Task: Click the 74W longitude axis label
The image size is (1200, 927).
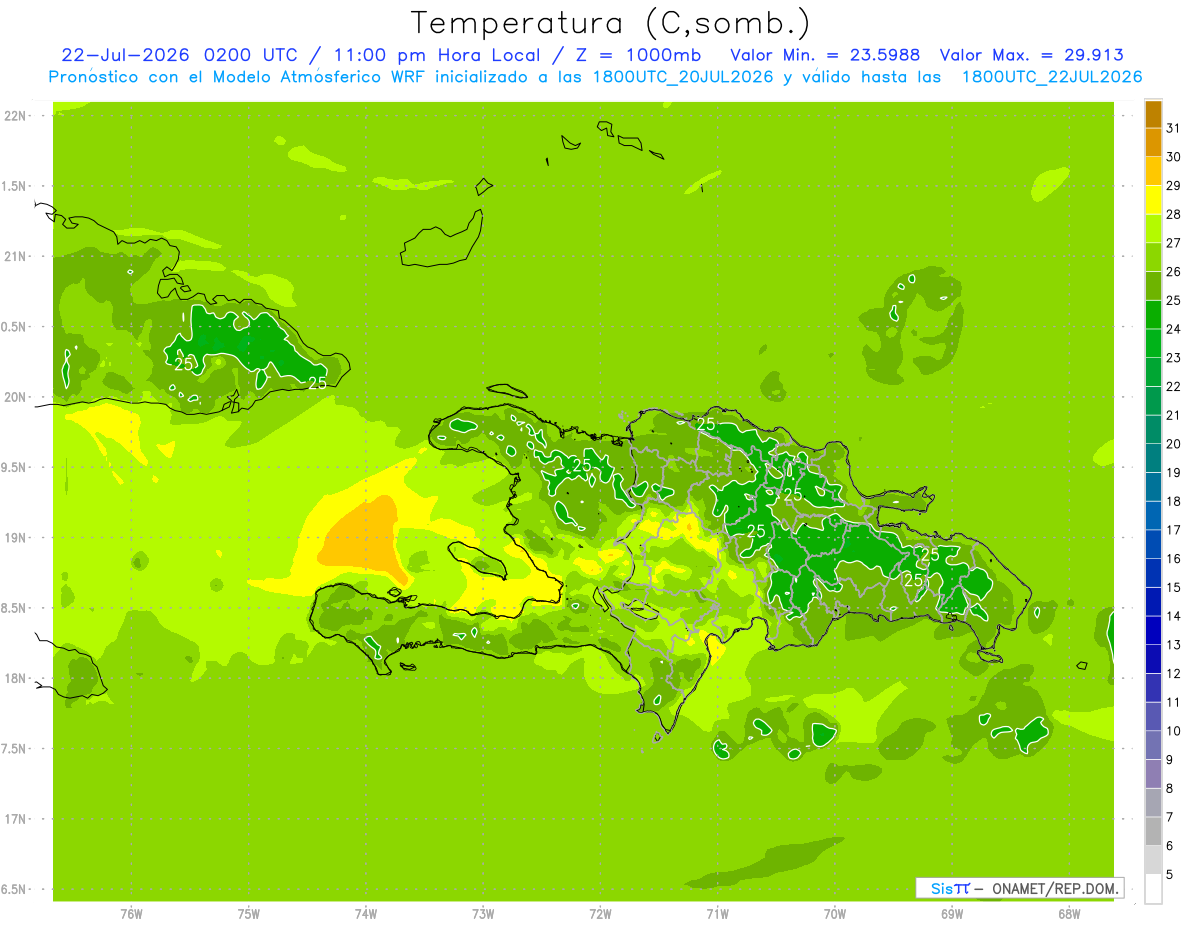Action: pyautogui.click(x=366, y=914)
